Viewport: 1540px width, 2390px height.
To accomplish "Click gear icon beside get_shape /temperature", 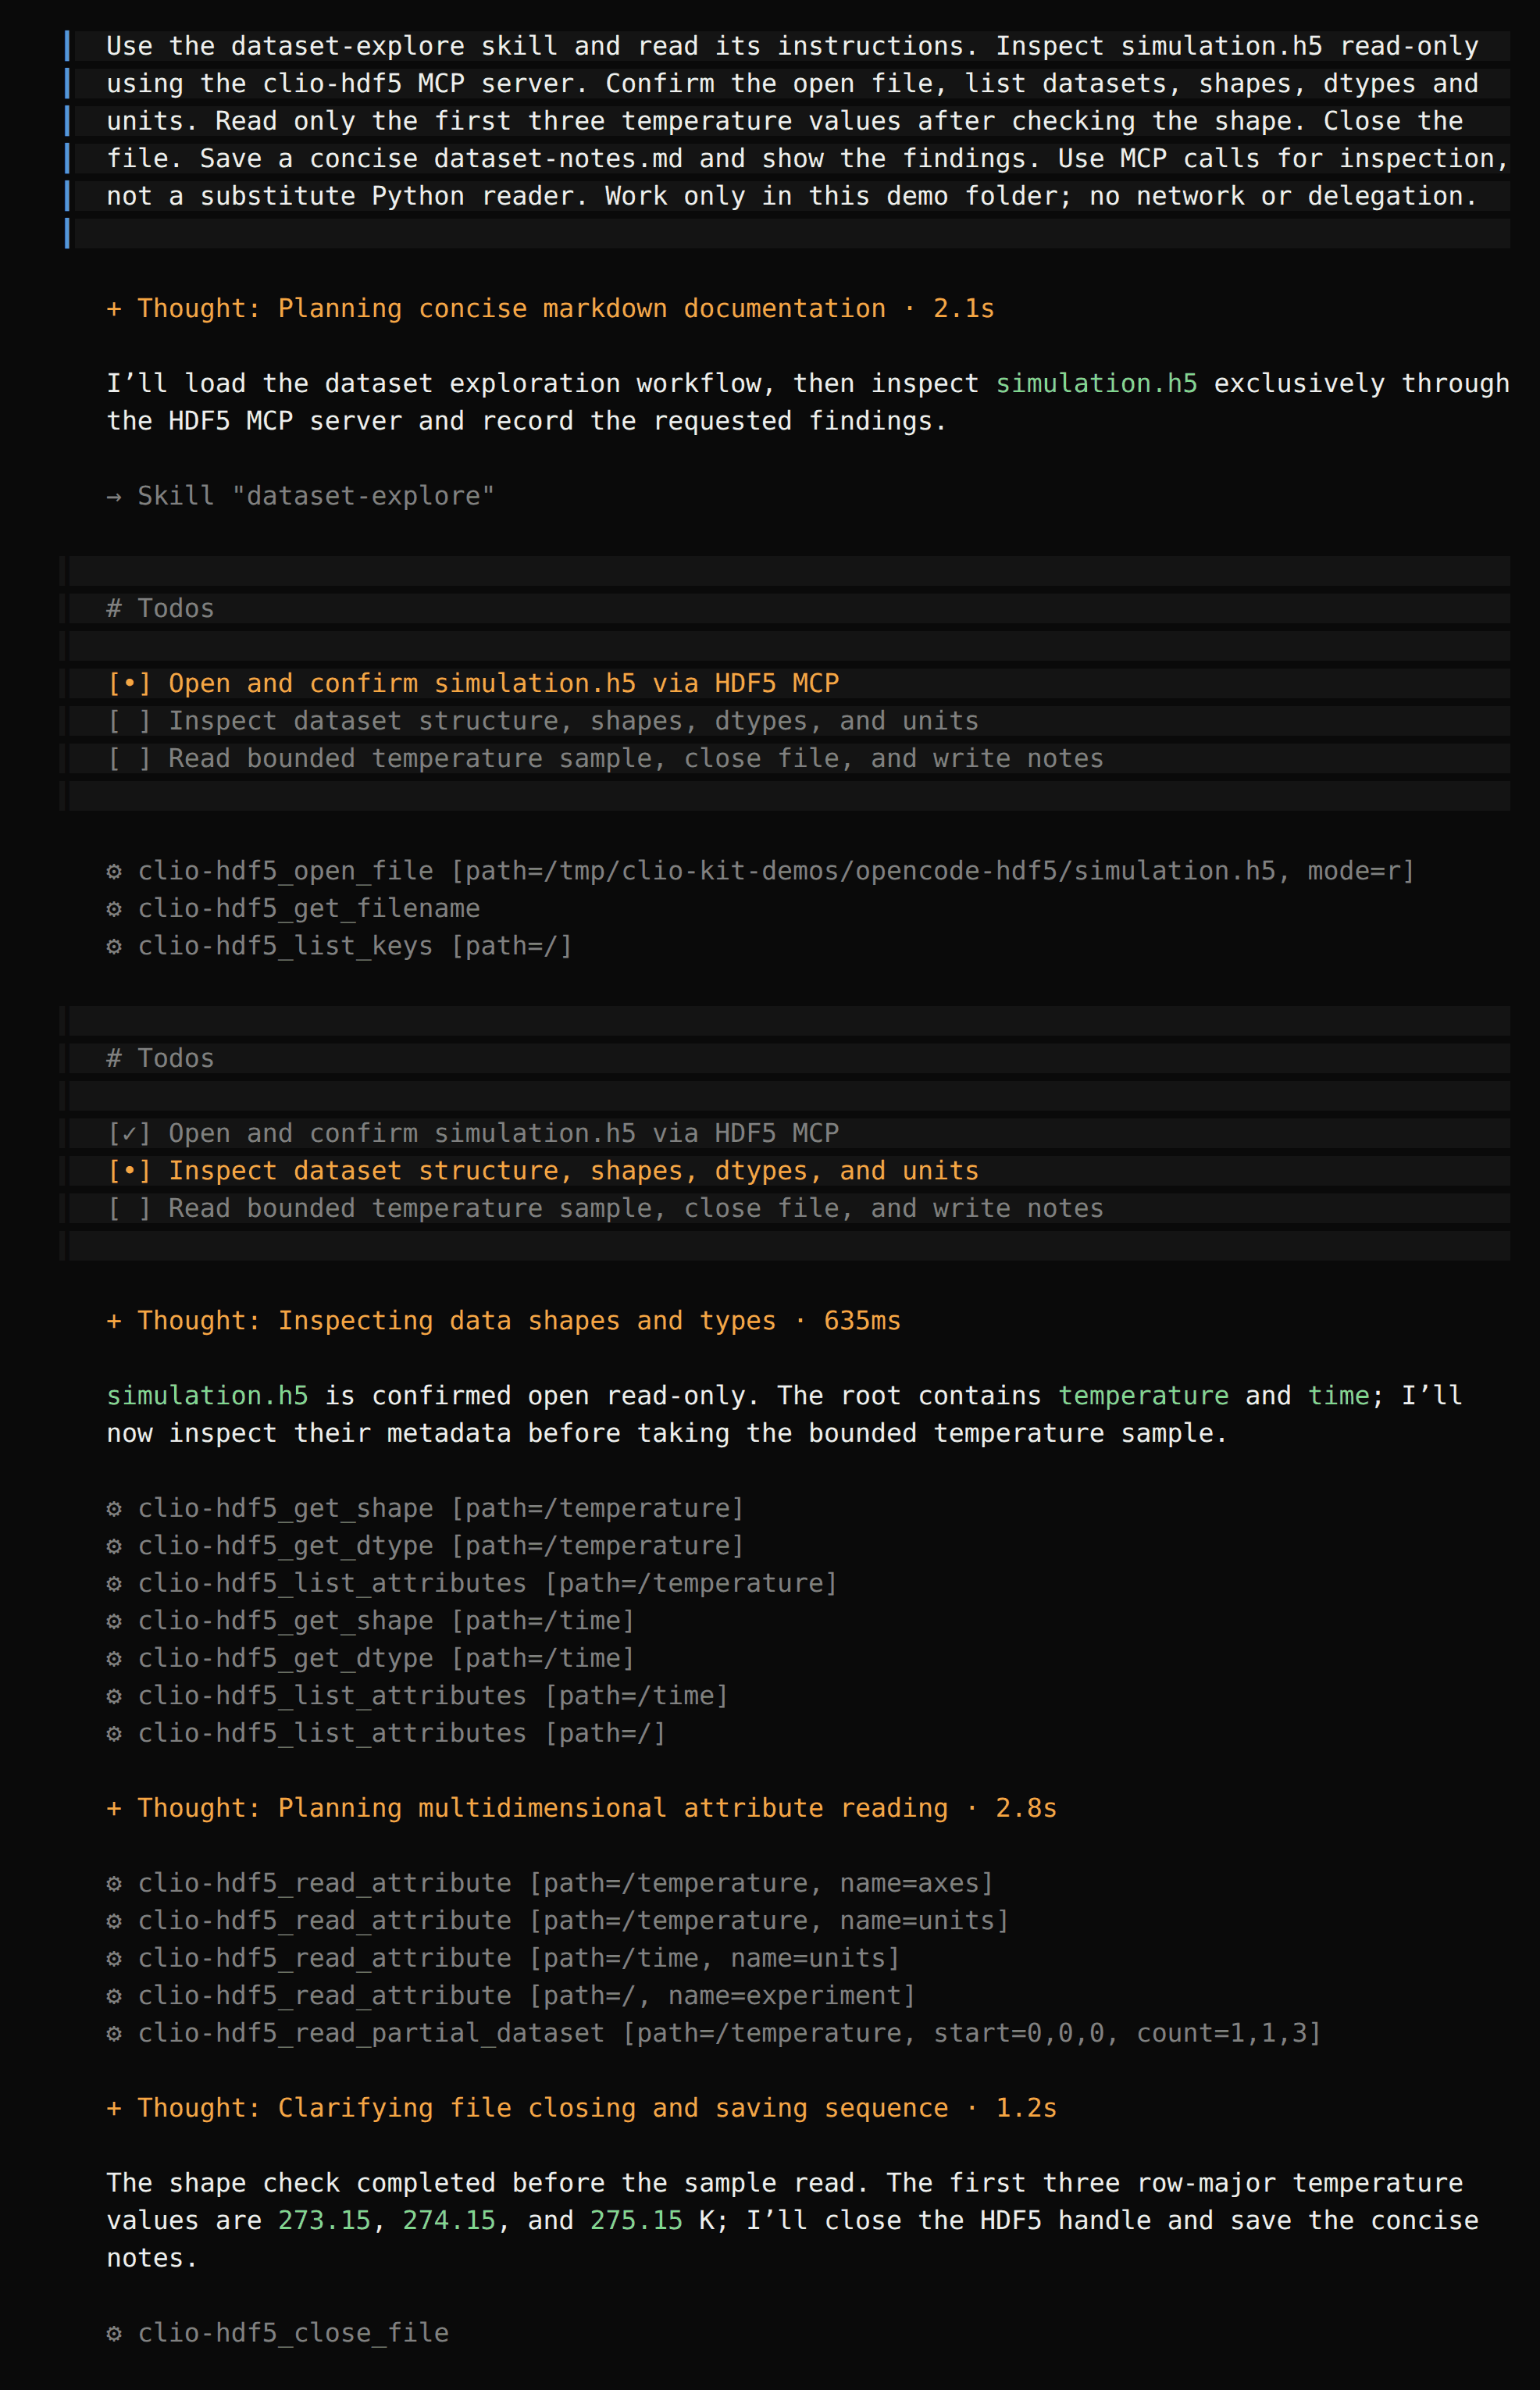I will coord(114,1509).
